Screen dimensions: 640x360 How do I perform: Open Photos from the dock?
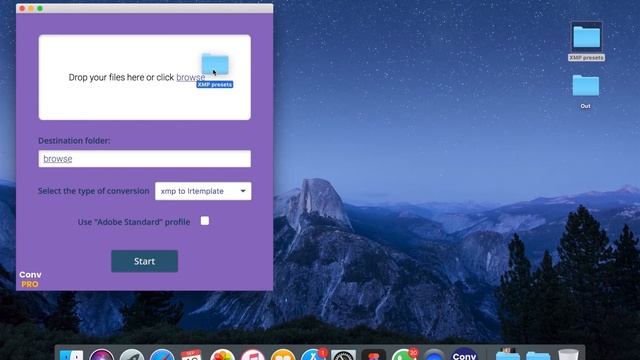pos(222,356)
